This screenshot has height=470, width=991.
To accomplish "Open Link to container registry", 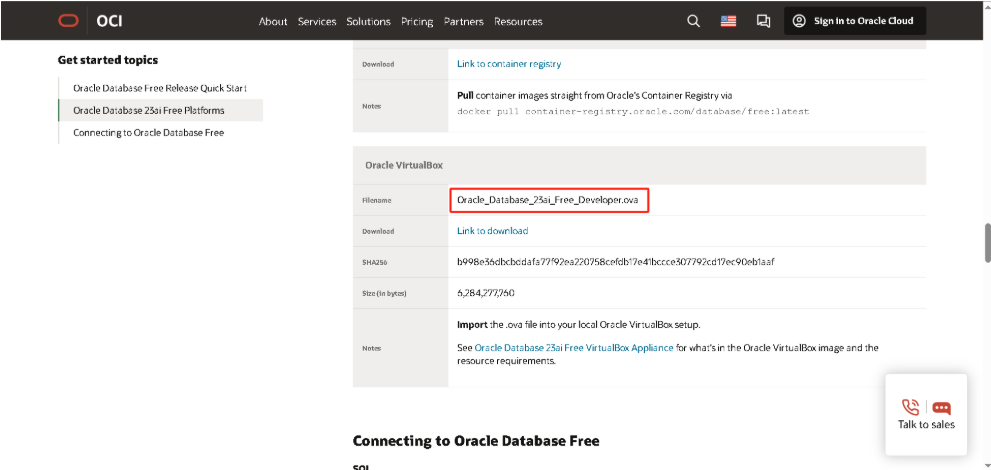I will tap(509, 64).
